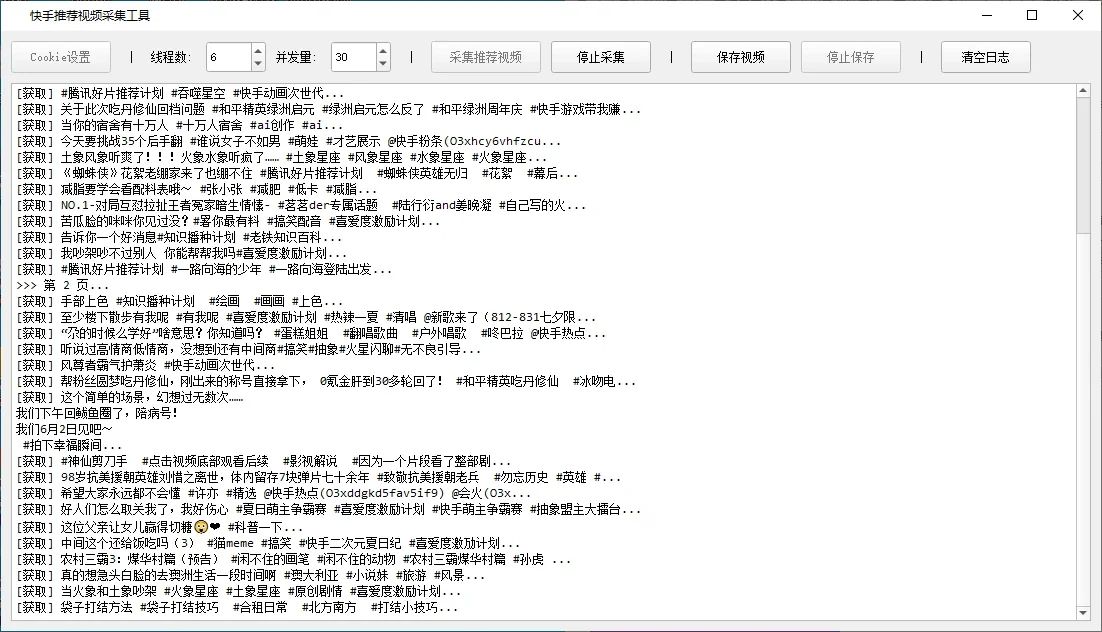Click log line starting '听说过高情商低情商'
1102x632 pixels.
248,349
